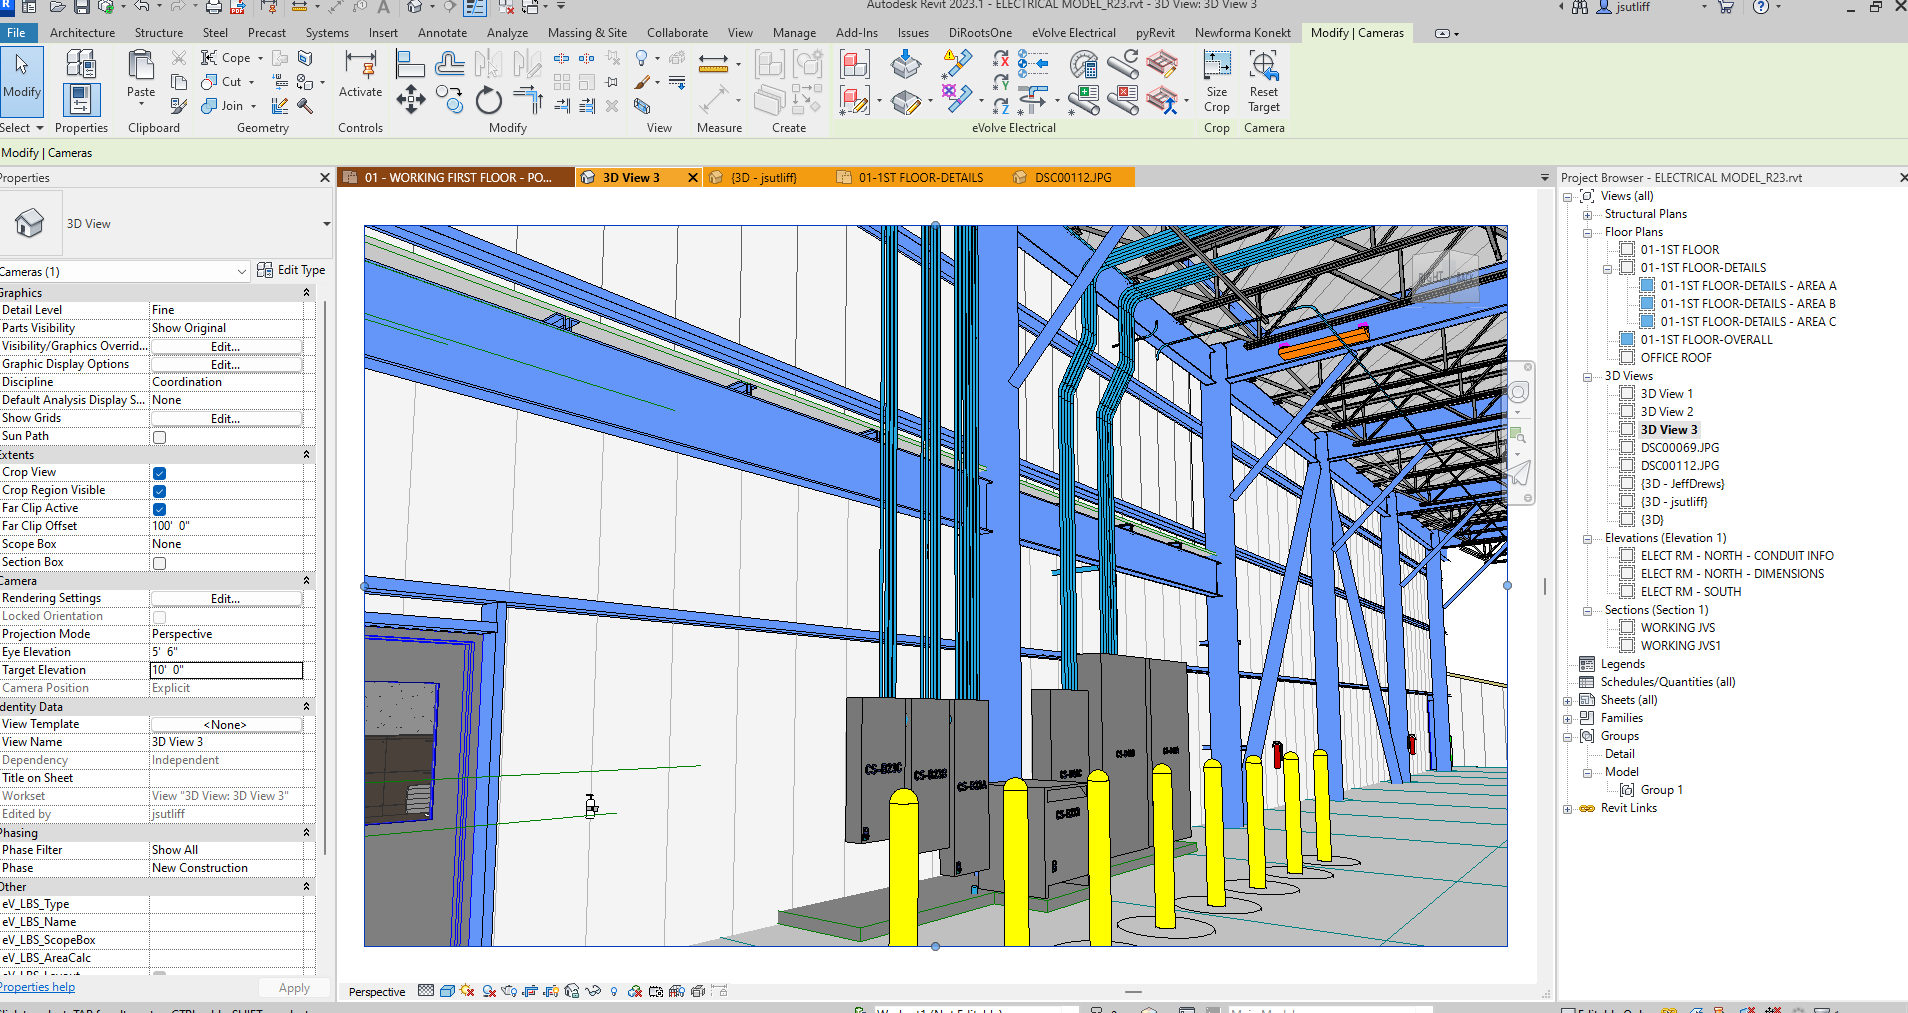
Task: Click Edit button for Rendering Settings
Action: (226, 599)
